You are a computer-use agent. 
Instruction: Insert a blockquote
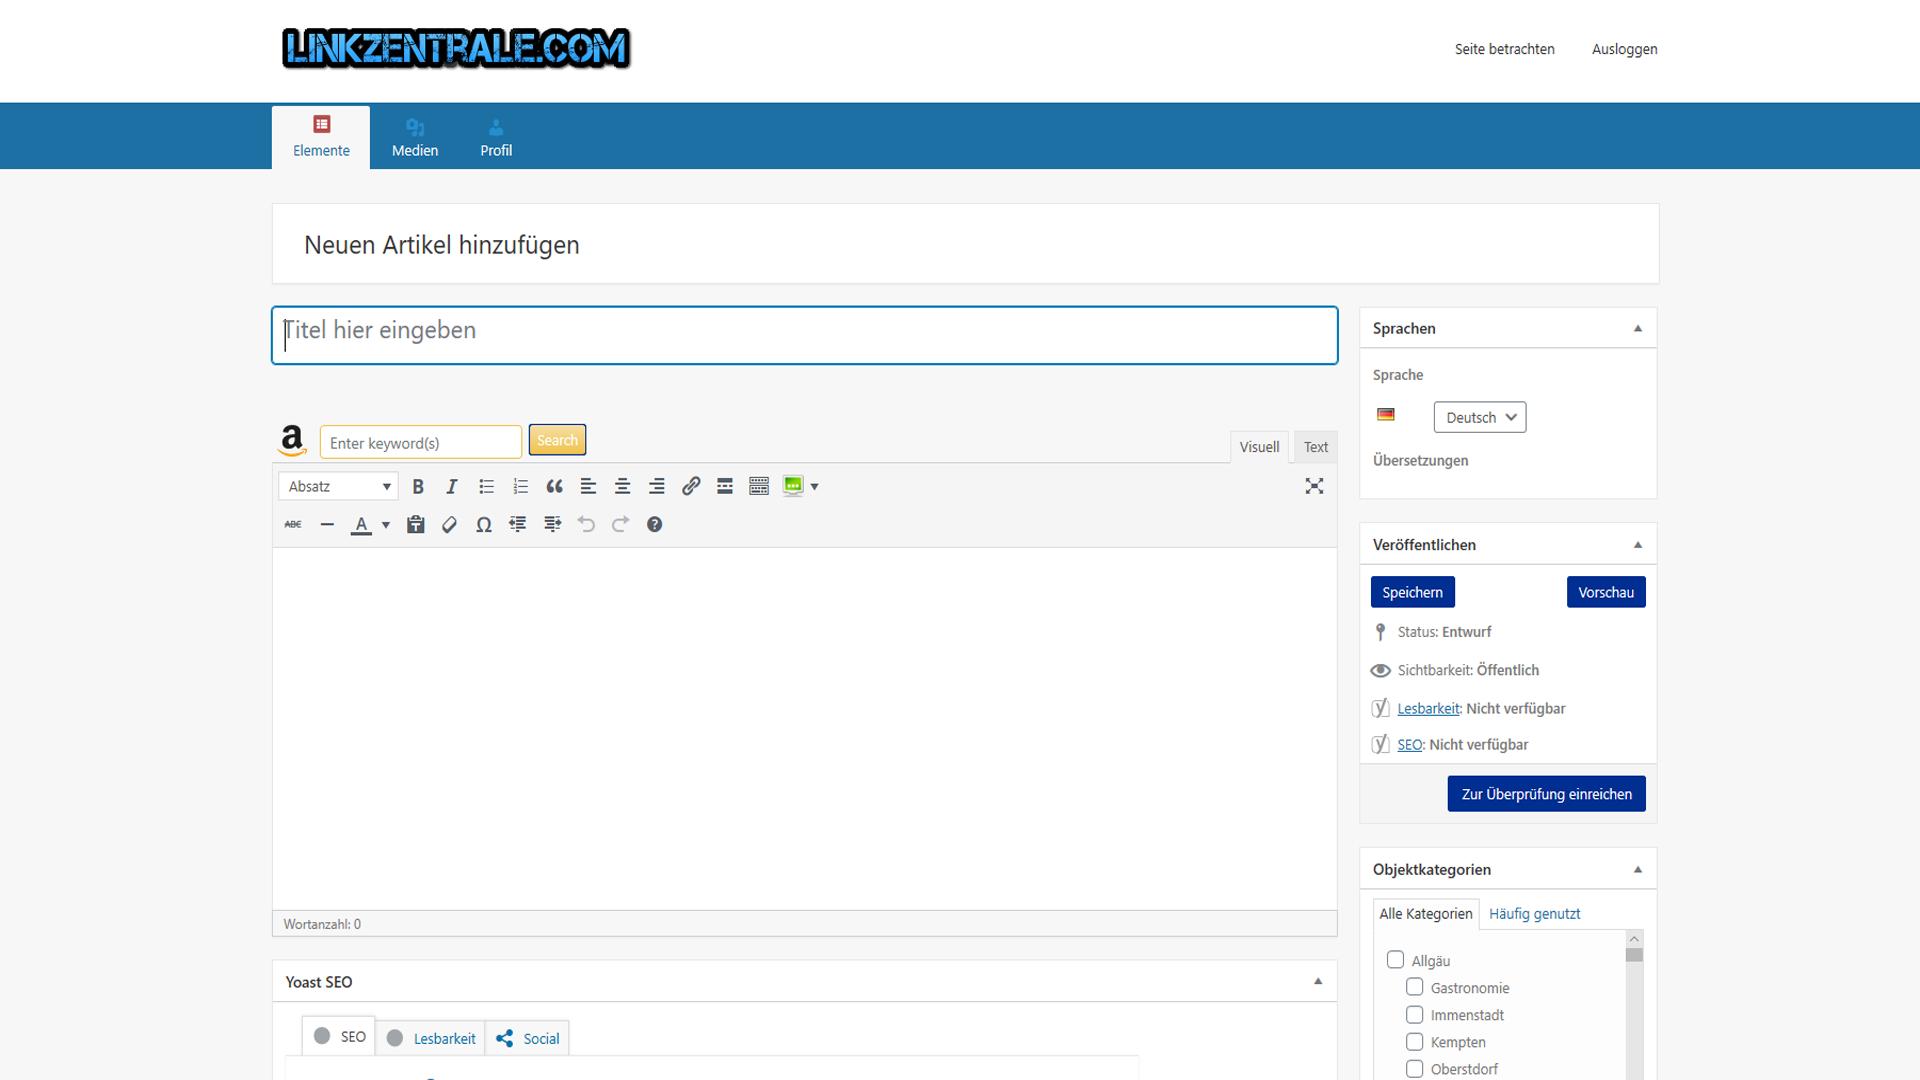coord(554,486)
